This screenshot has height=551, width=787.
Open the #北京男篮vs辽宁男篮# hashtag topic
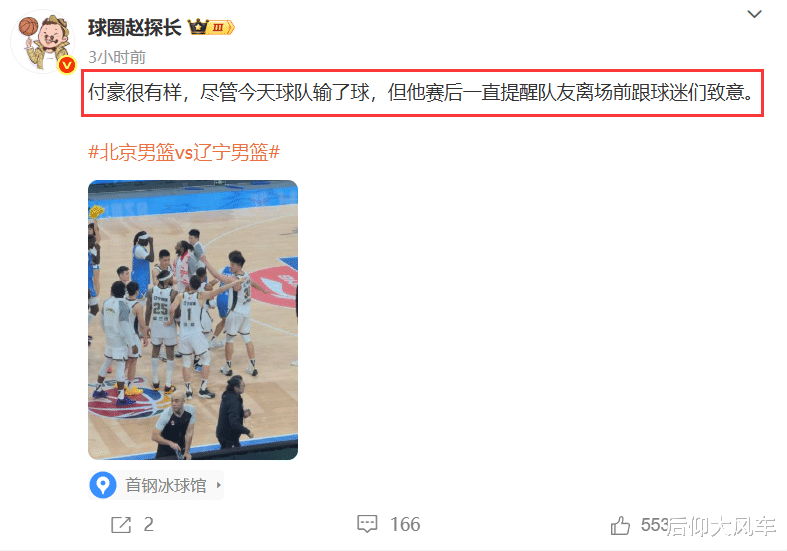184,152
